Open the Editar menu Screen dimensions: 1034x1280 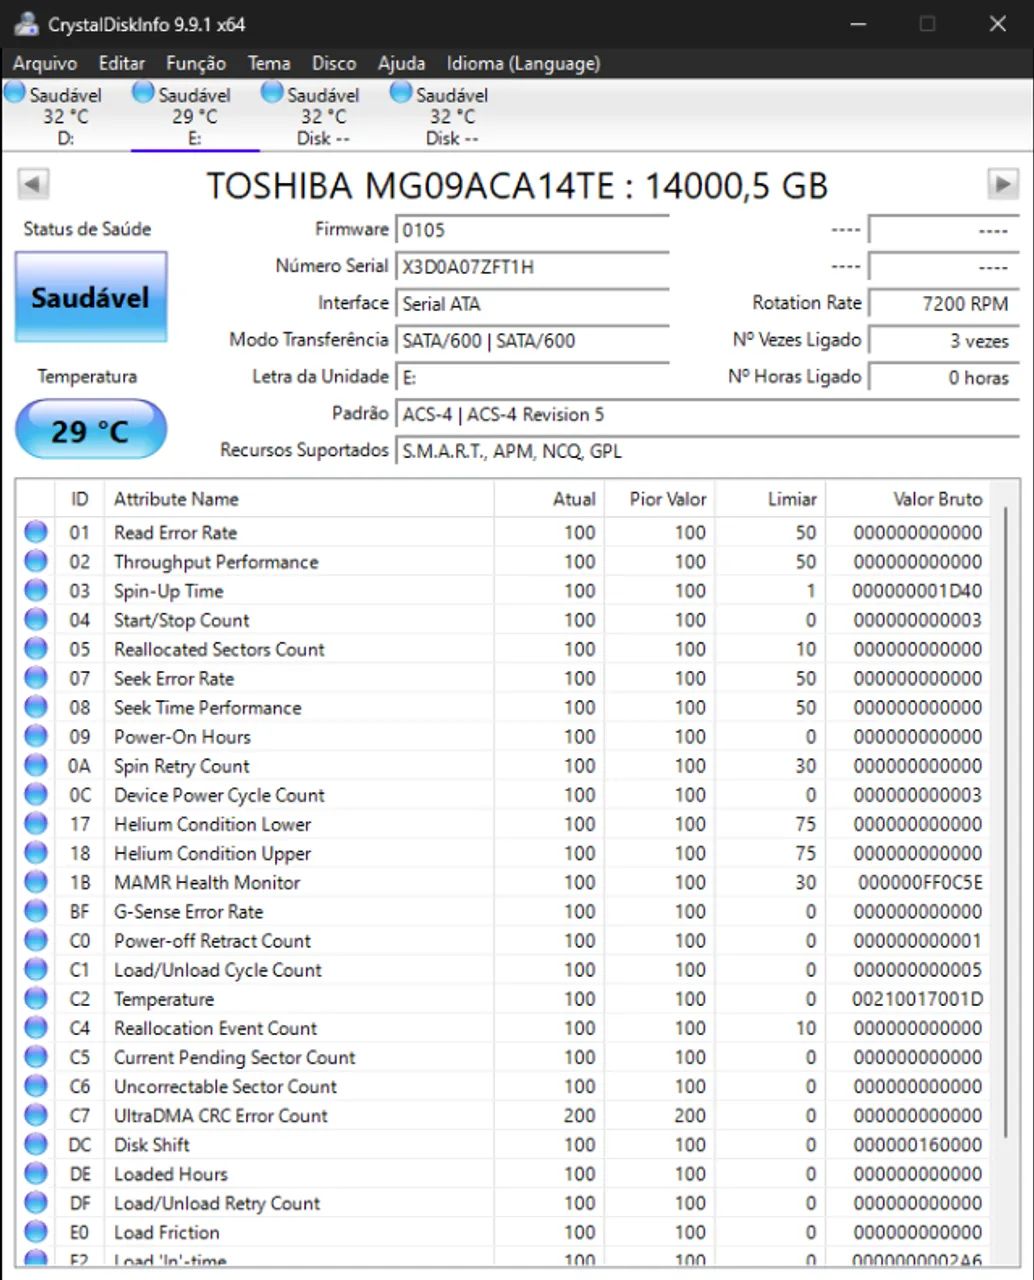coord(121,63)
